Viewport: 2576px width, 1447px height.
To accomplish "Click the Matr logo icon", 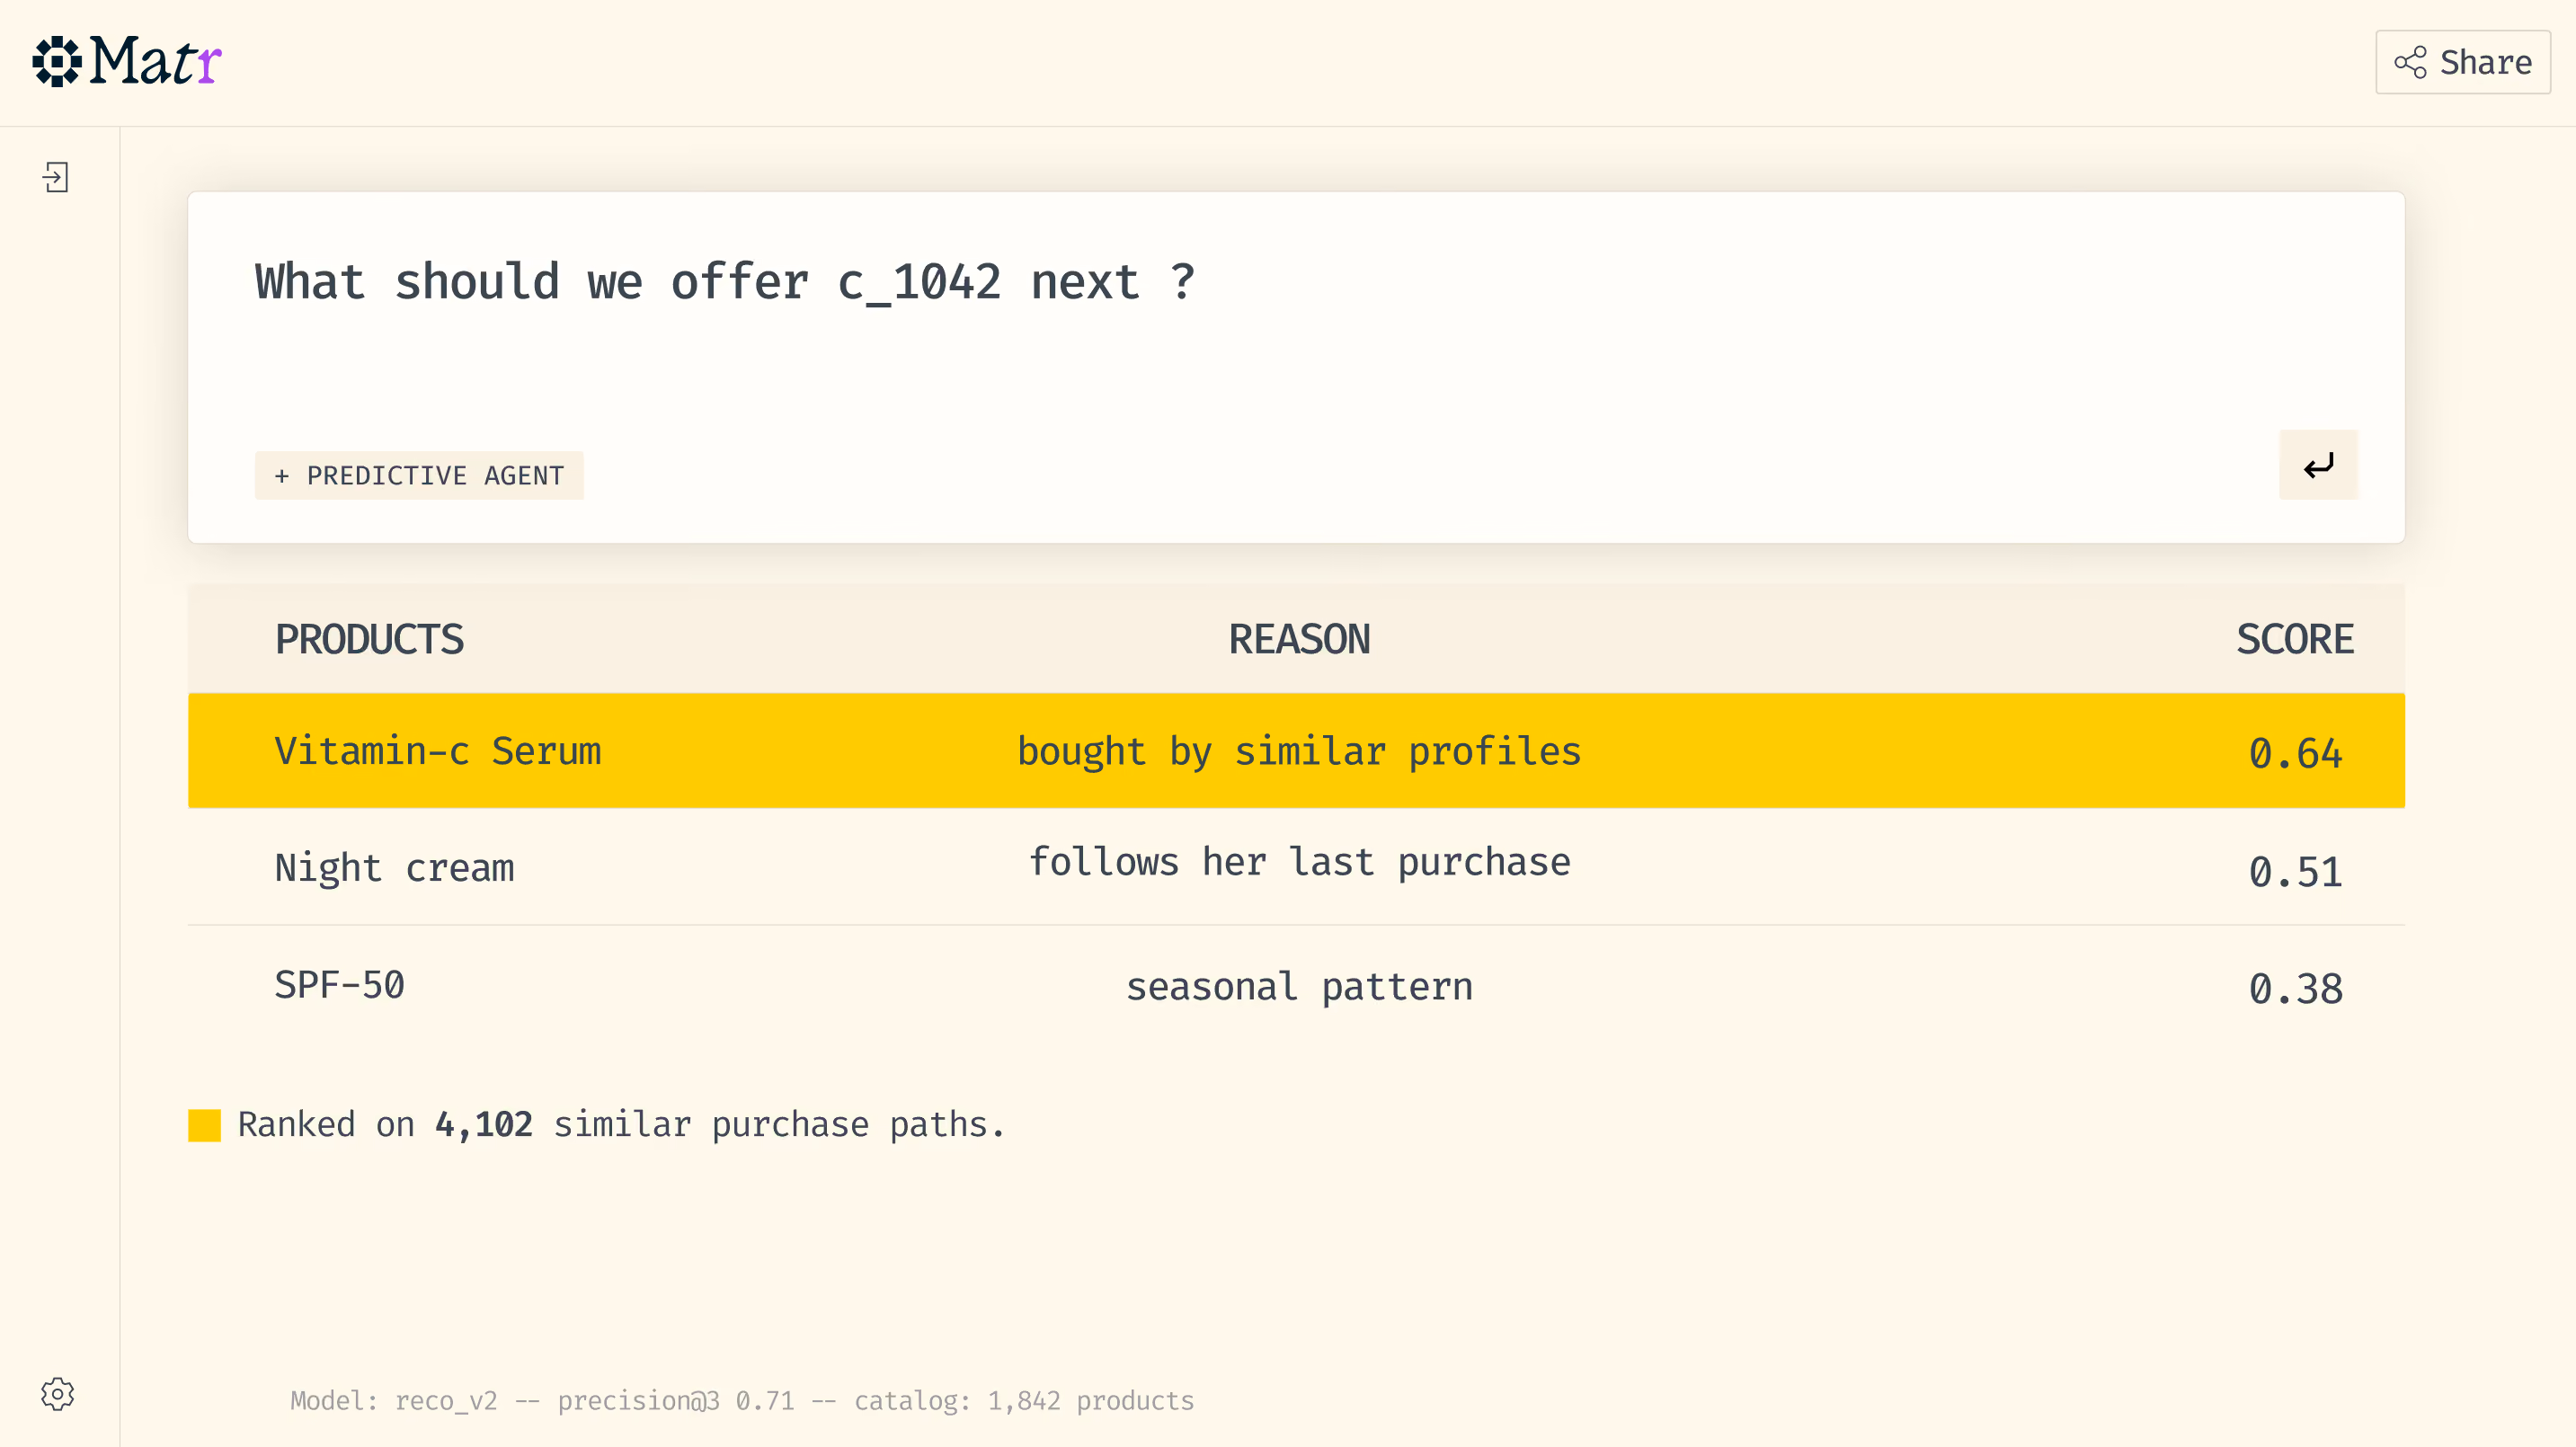I will [57, 62].
